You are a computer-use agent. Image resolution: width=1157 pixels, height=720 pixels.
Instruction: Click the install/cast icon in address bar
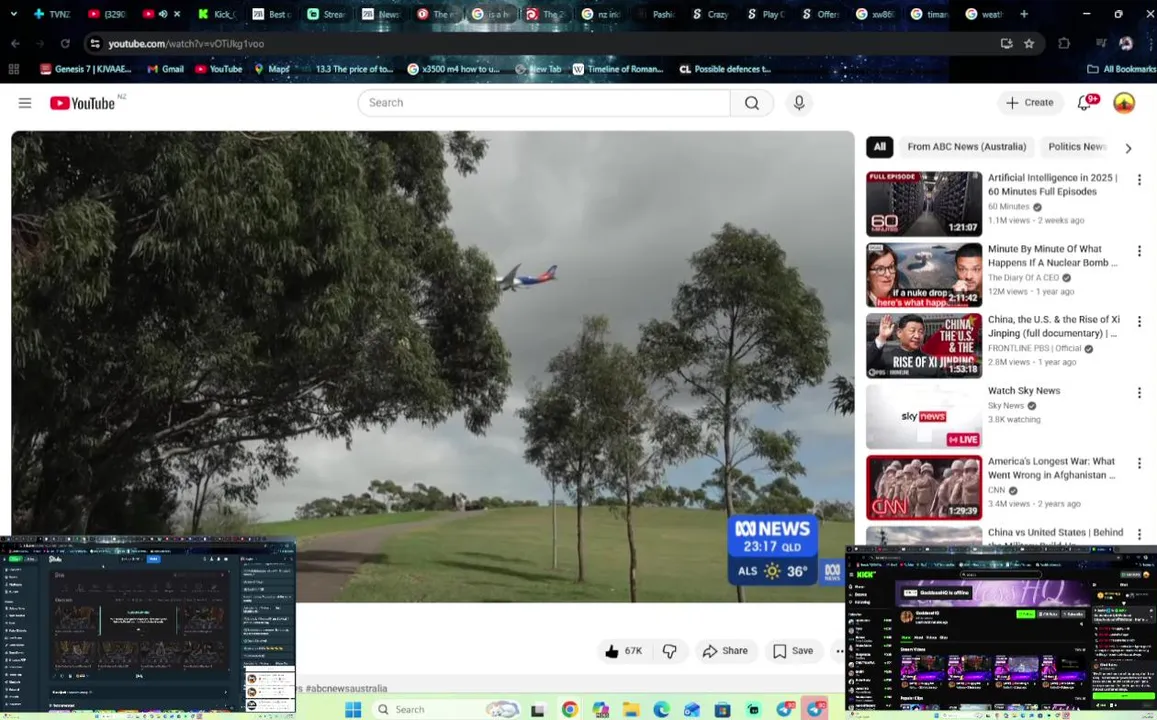tap(1006, 44)
